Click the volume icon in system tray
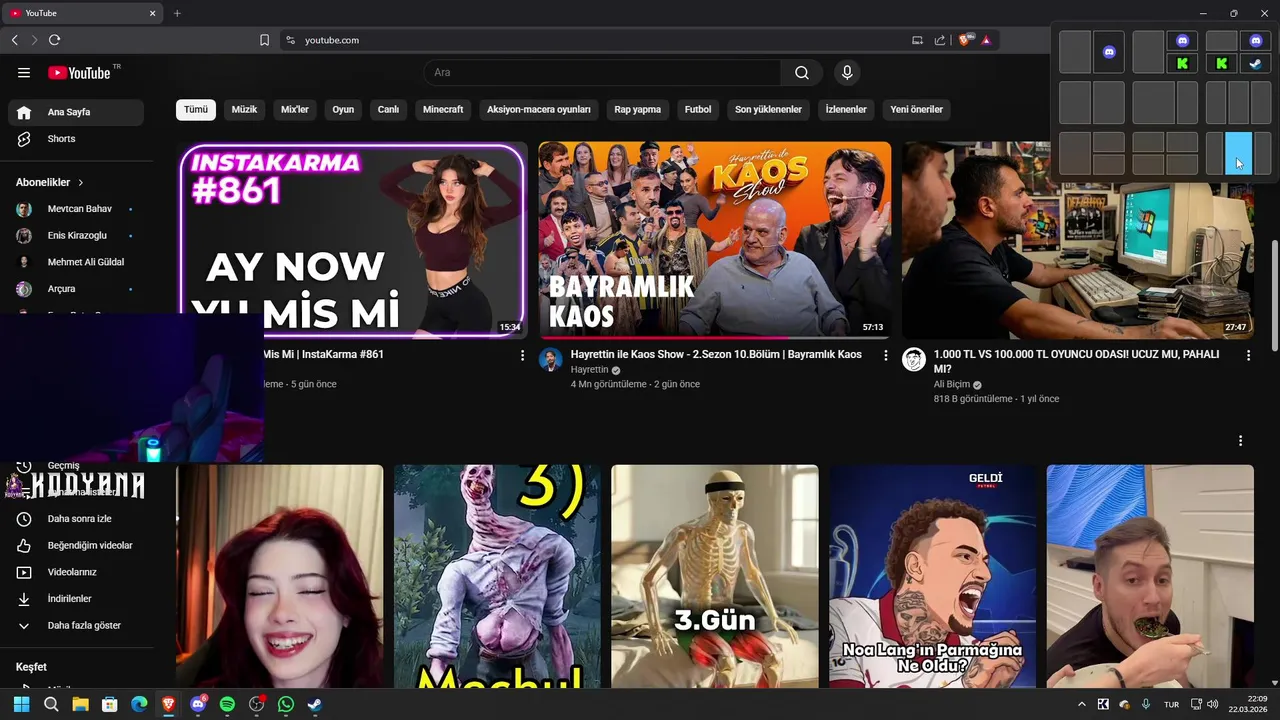This screenshot has height=720, width=1280. pos(1213,704)
